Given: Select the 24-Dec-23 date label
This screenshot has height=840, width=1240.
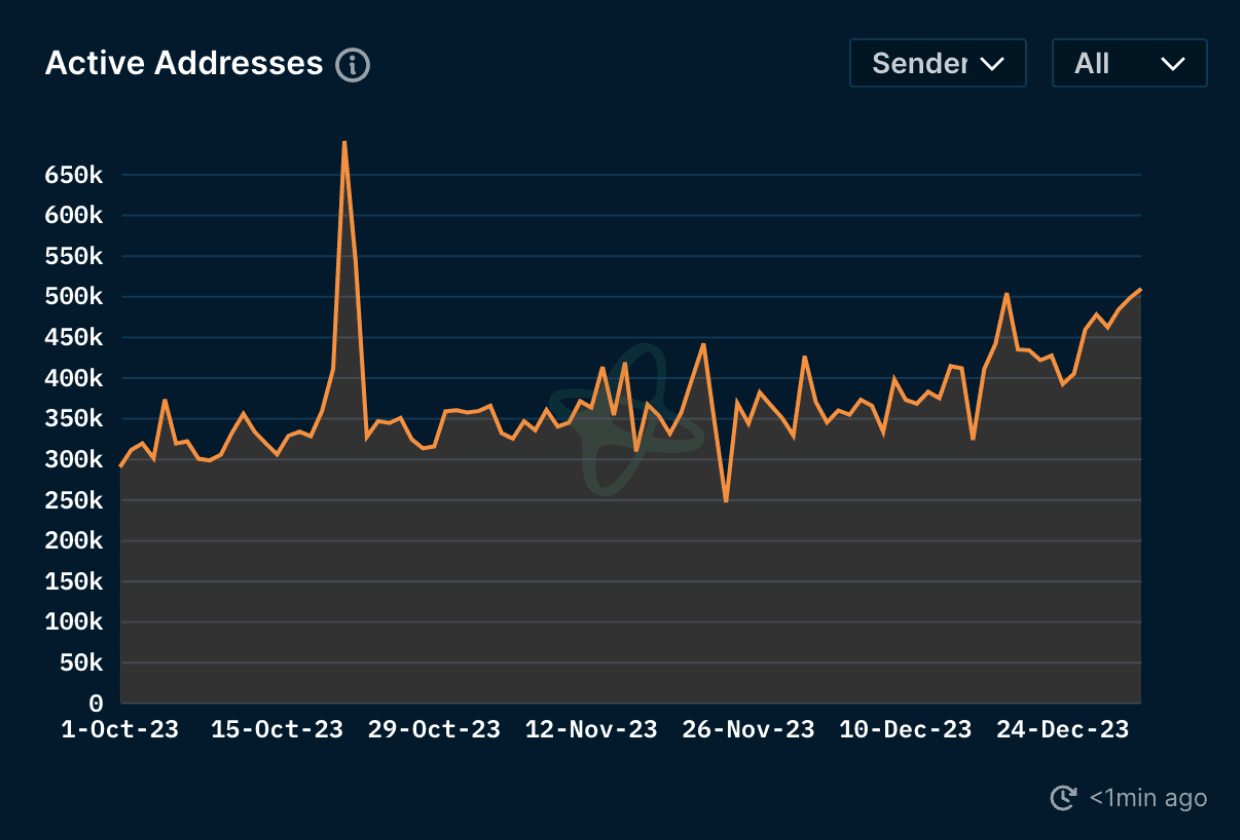Looking at the screenshot, I should 1062,730.
